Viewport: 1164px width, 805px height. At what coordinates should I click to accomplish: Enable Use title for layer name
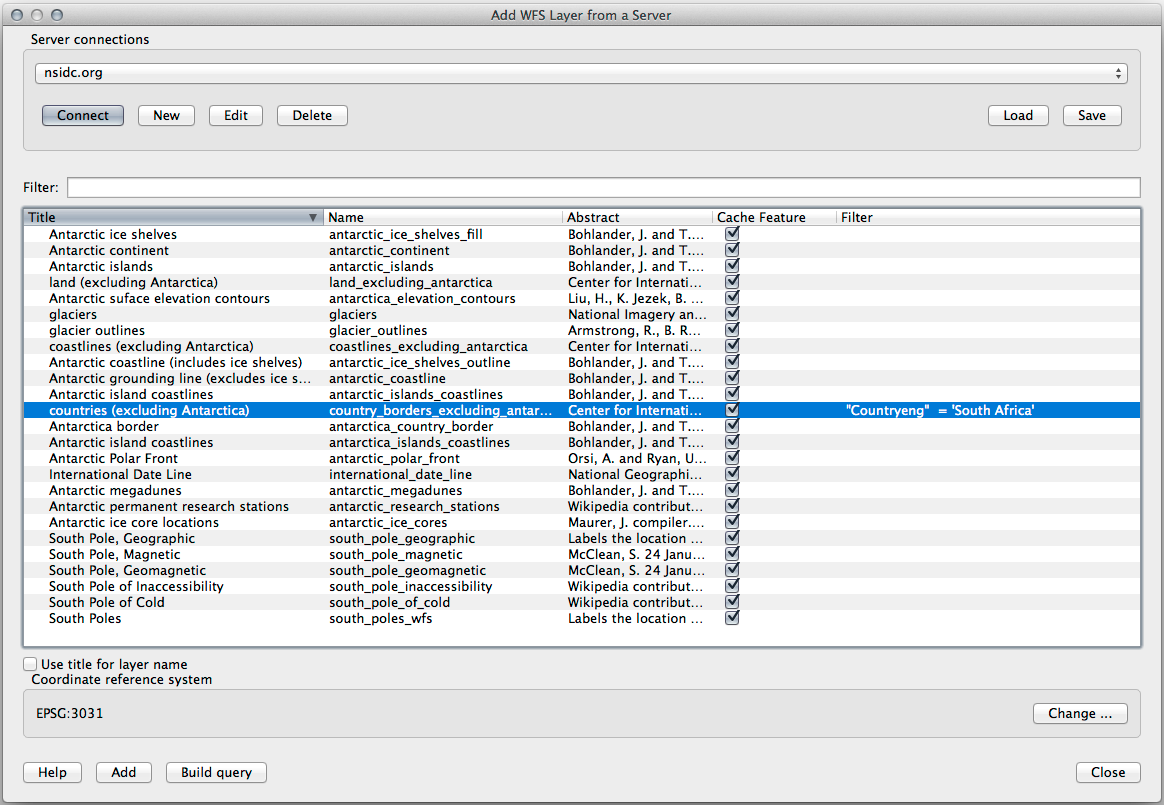click(x=31, y=664)
